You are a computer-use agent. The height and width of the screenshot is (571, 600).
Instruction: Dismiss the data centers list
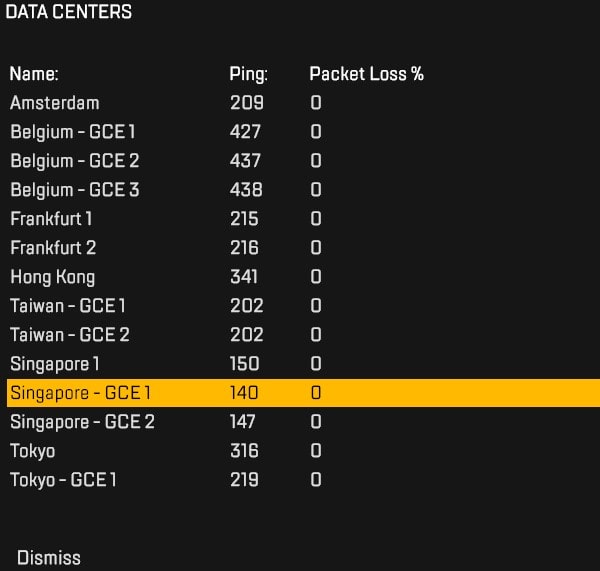coord(48,558)
